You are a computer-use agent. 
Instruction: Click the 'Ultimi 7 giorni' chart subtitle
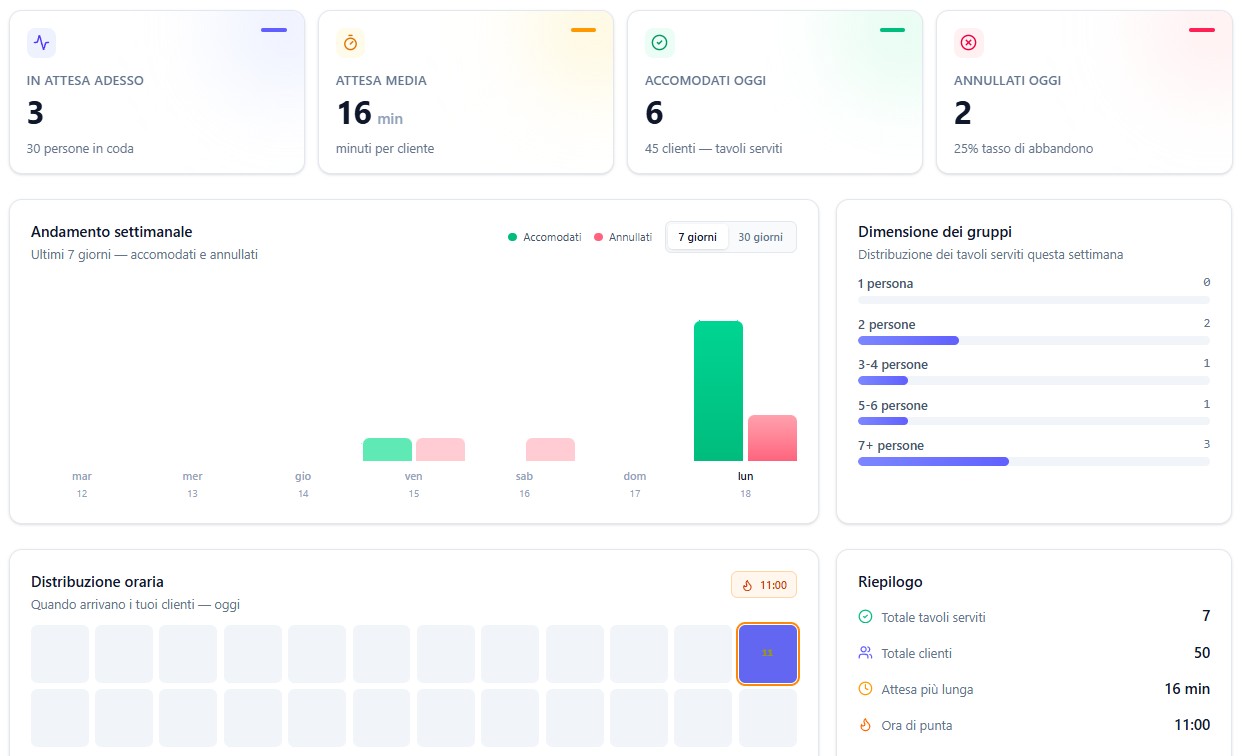(145, 255)
